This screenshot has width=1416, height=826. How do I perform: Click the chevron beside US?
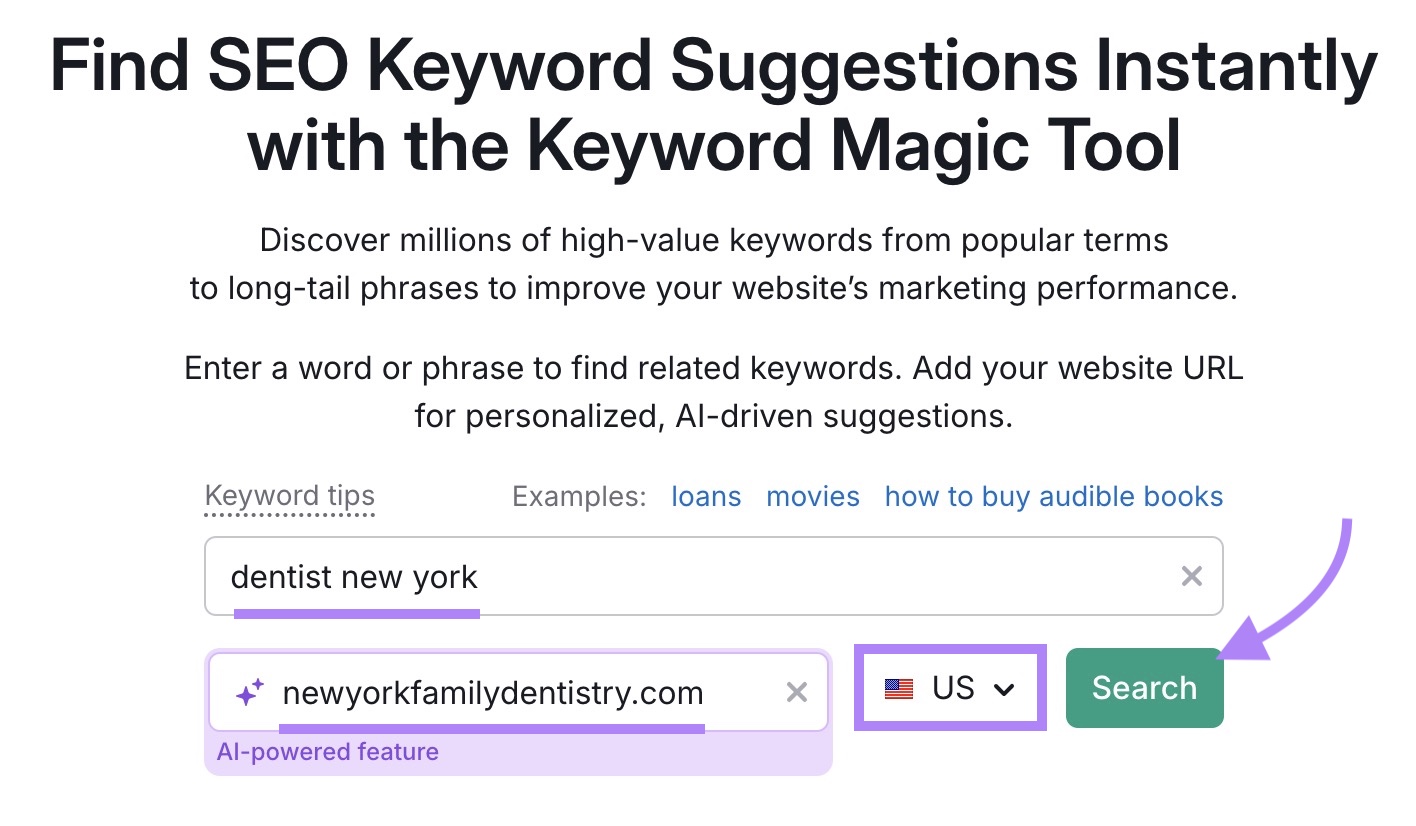[x=1004, y=688]
